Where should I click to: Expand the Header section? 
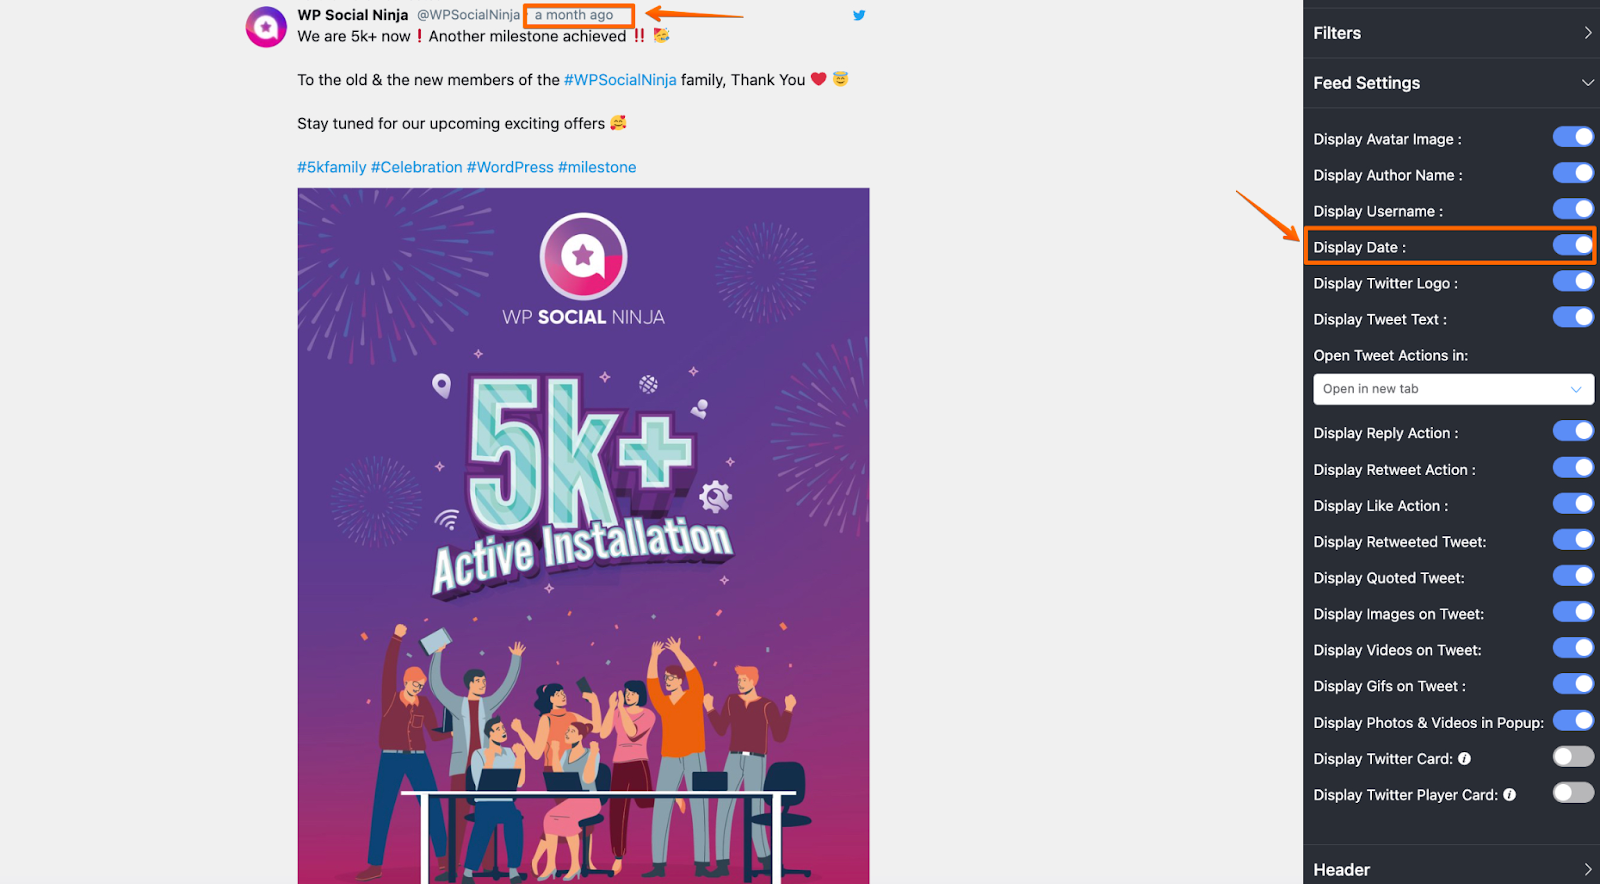[x=1453, y=869]
